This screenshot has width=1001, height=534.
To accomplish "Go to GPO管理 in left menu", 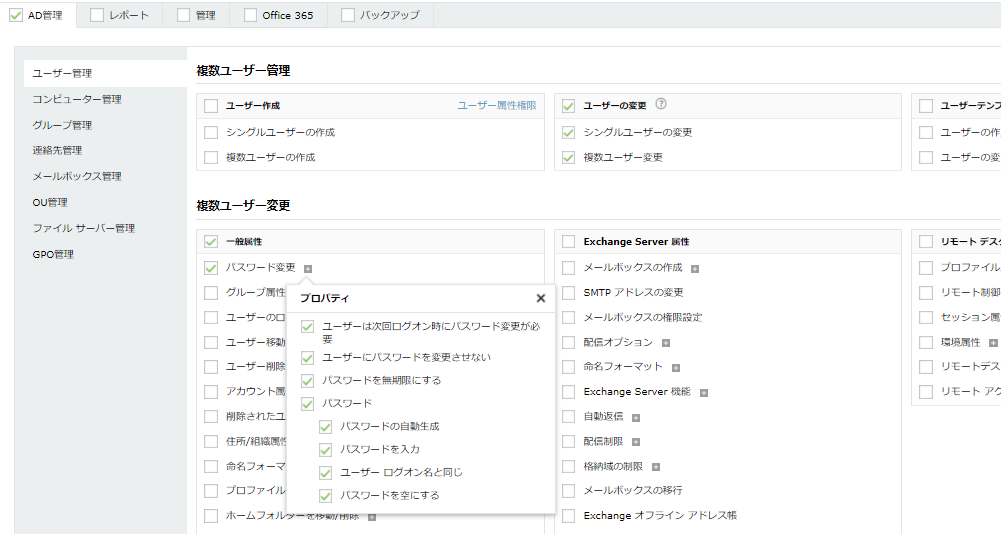I will point(53,254).
